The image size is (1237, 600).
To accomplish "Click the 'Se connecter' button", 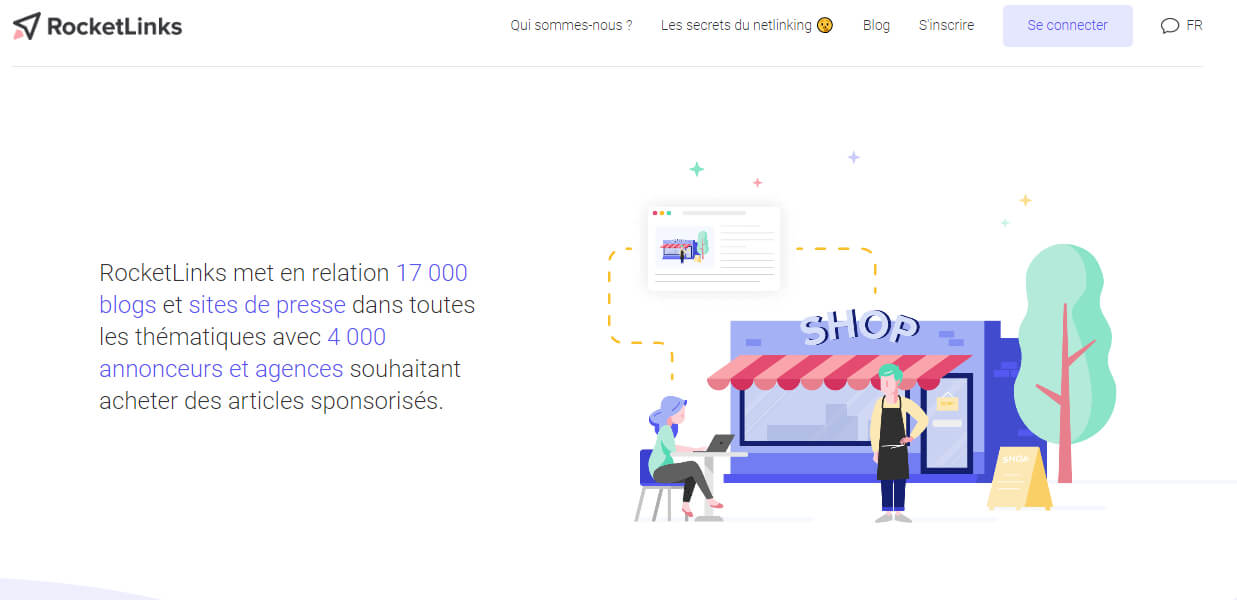I will tap(1067, 25).
